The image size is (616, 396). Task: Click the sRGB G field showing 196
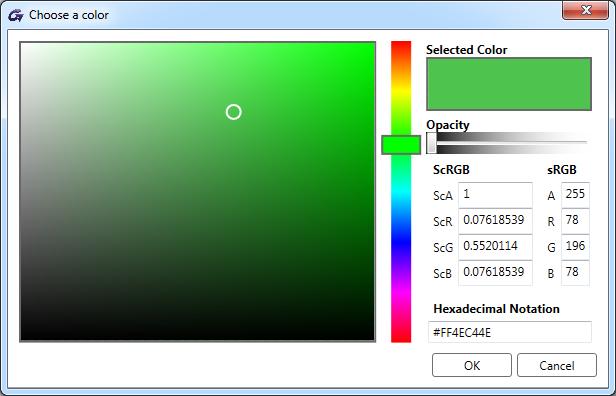point(575,247)
